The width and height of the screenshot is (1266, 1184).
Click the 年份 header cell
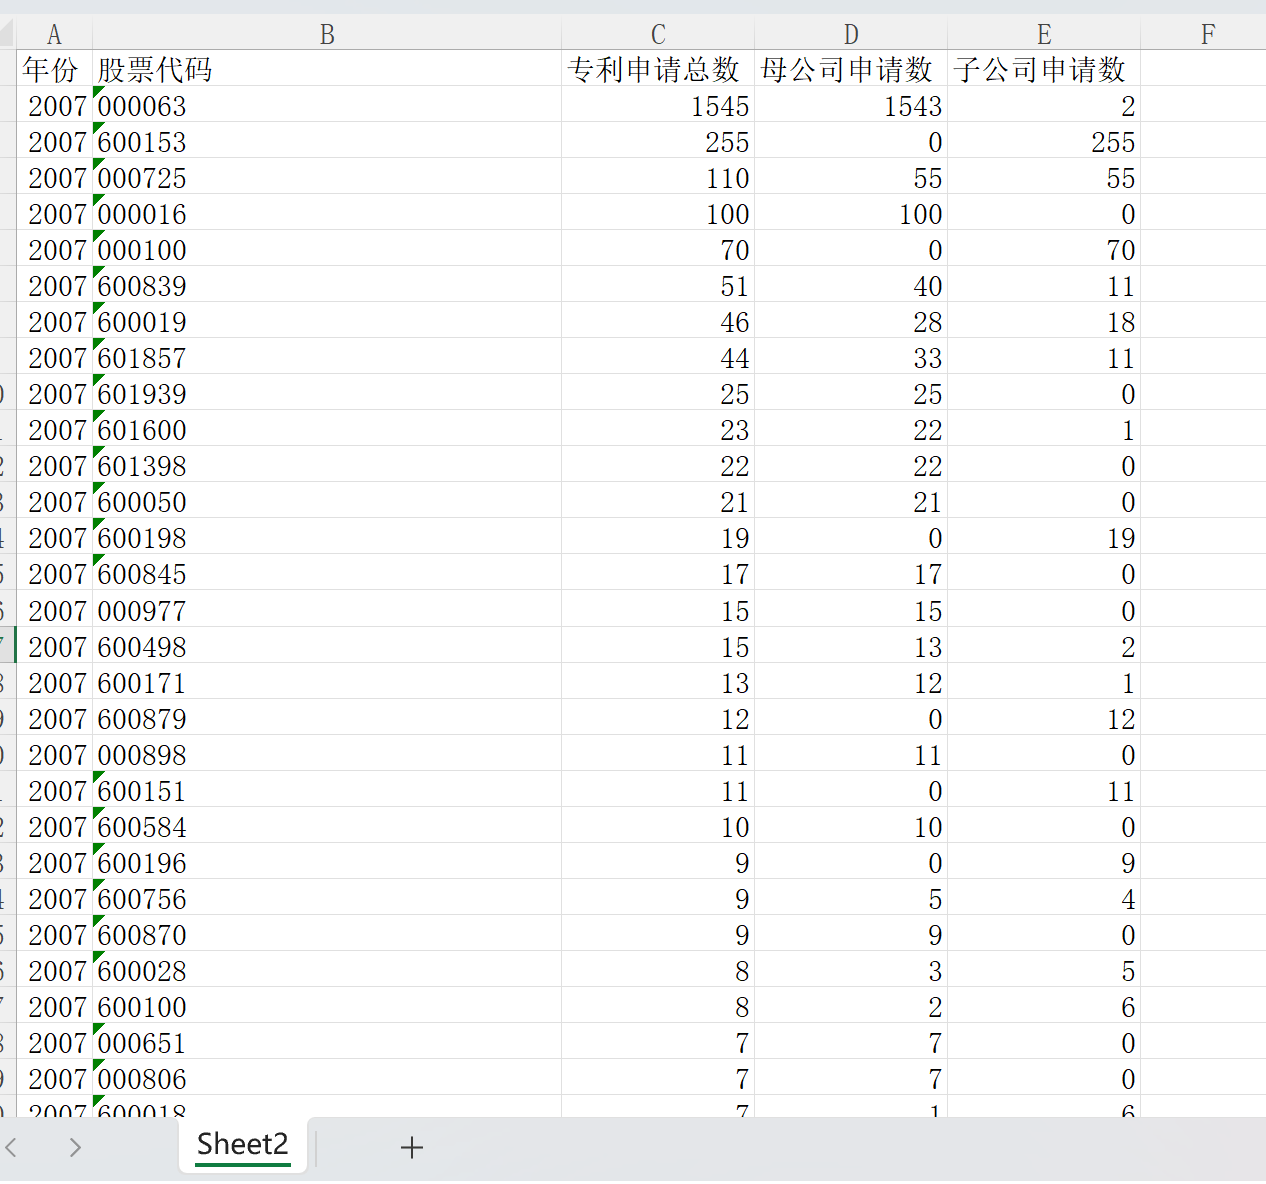click(54, 68)
